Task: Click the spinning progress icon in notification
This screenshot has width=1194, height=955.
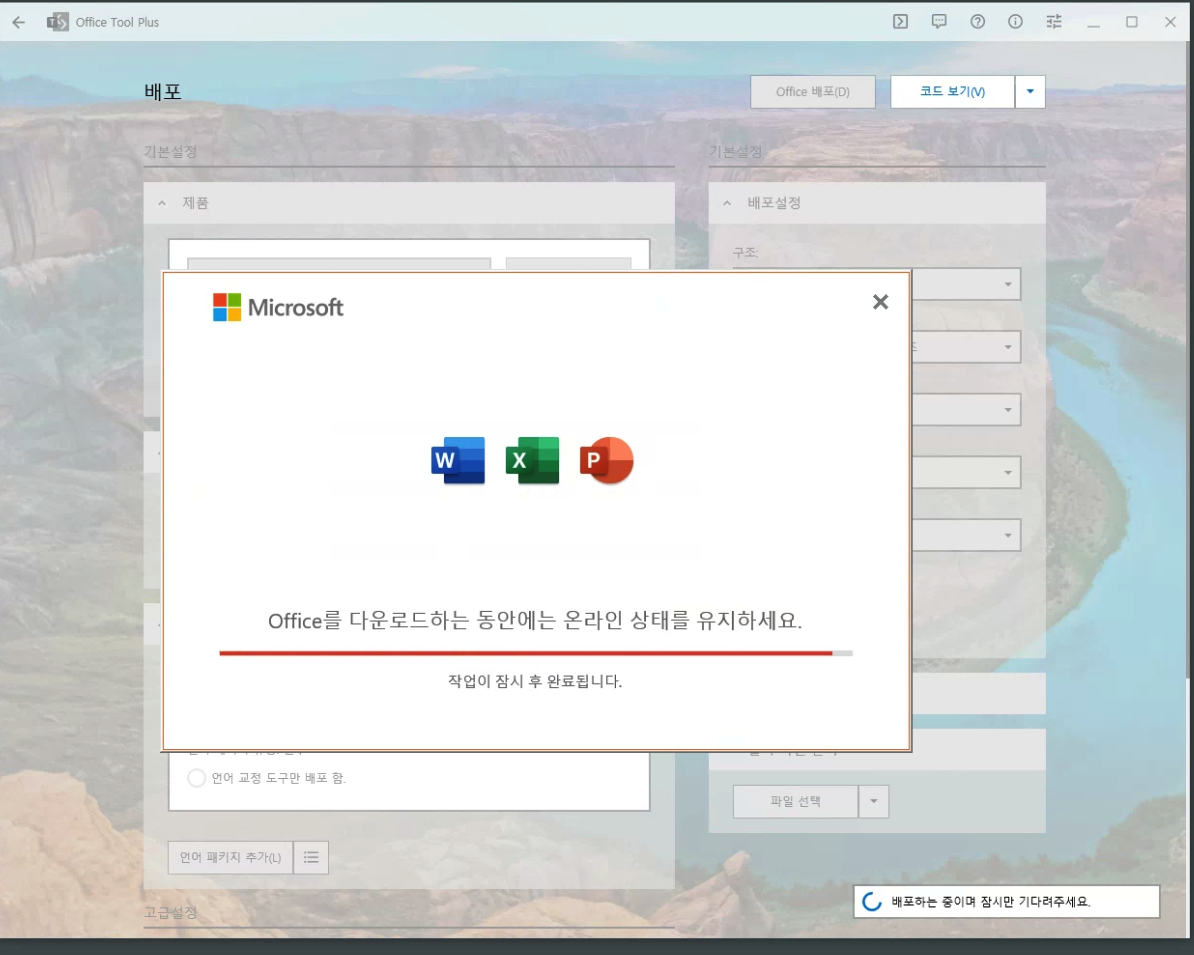Action: pyautogui.click(x=872, y=902)
